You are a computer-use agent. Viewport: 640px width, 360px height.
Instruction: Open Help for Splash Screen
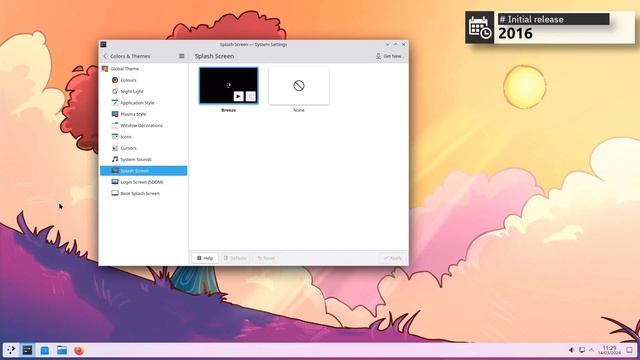click(x=205, y=258)
